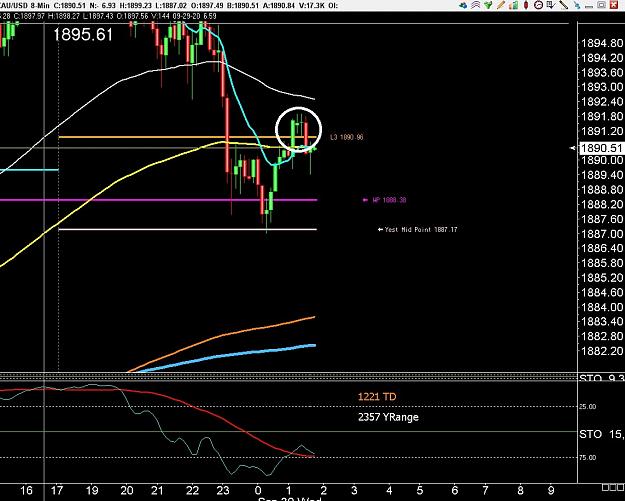
Task: Click hour 5 on the time axis
Action: (420, 490)
